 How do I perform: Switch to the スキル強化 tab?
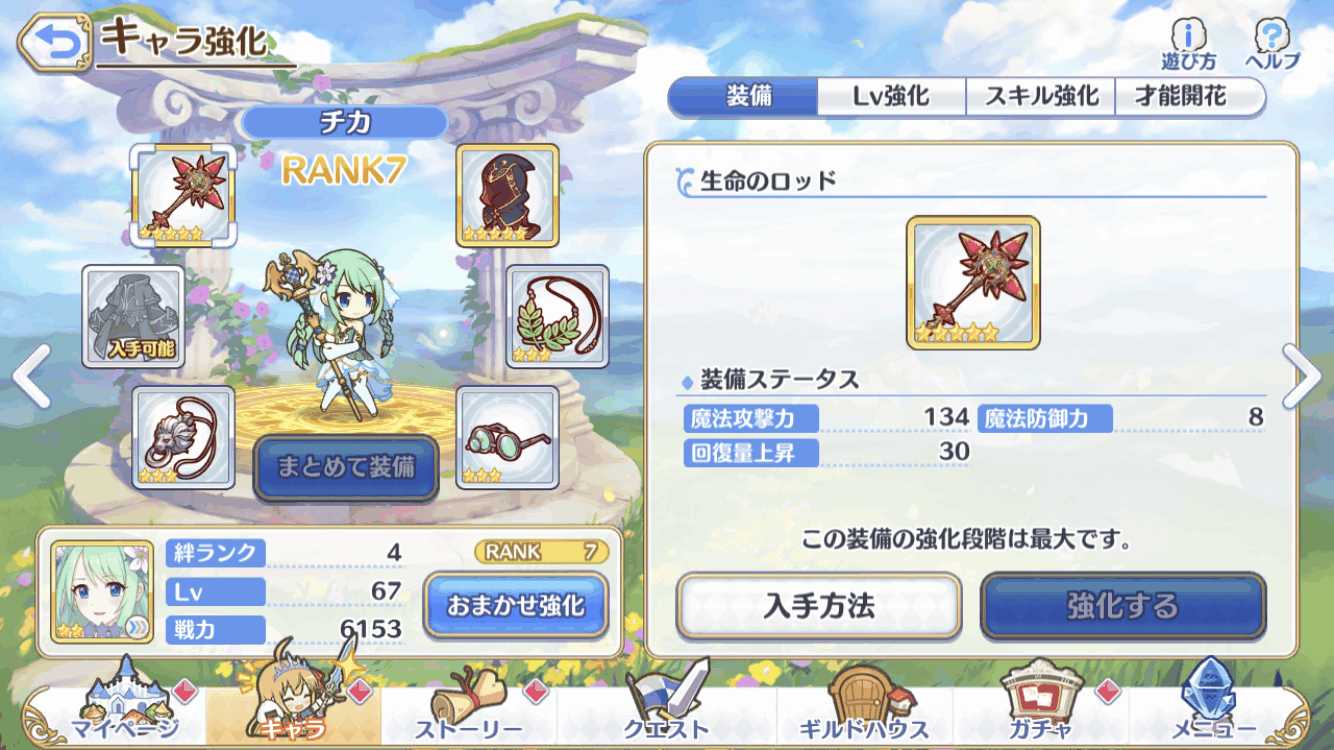(x=1041, y=96)
